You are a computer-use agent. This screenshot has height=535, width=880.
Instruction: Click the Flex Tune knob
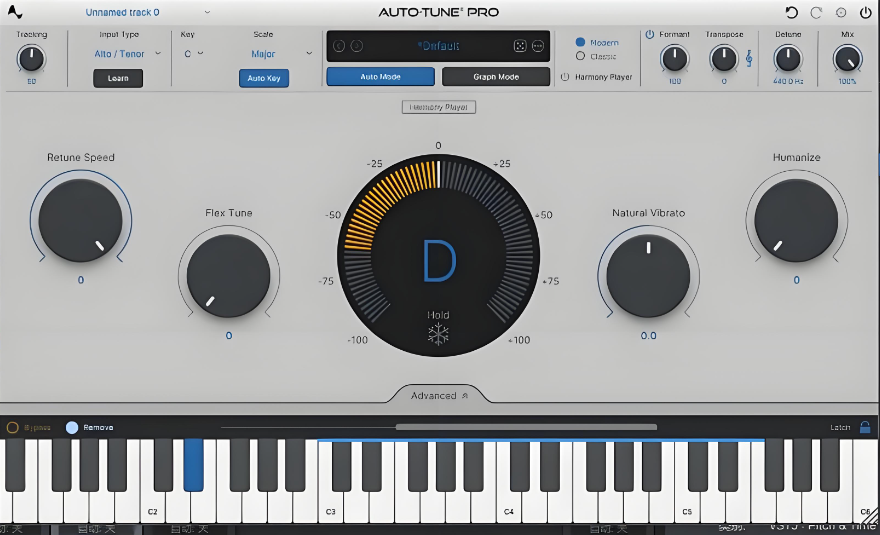coord(228,276)
